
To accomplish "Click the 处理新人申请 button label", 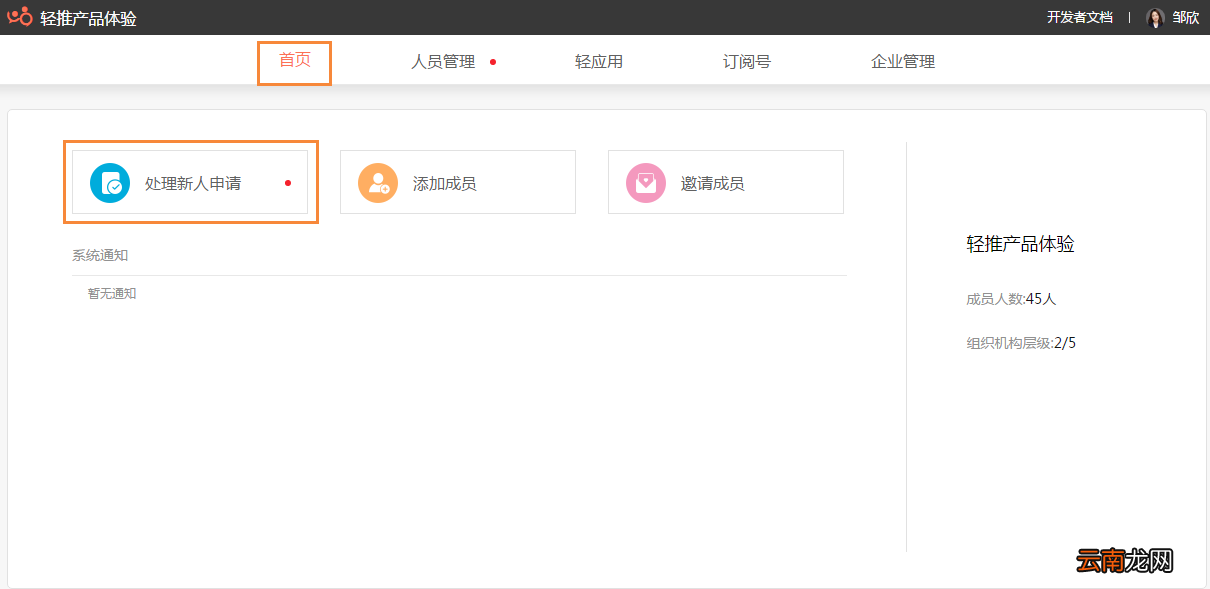I will 193,184.
